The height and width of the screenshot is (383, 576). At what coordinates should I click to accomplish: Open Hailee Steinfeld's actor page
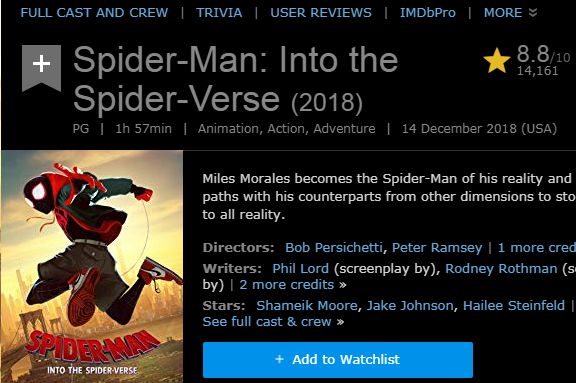tap(514, 306)
